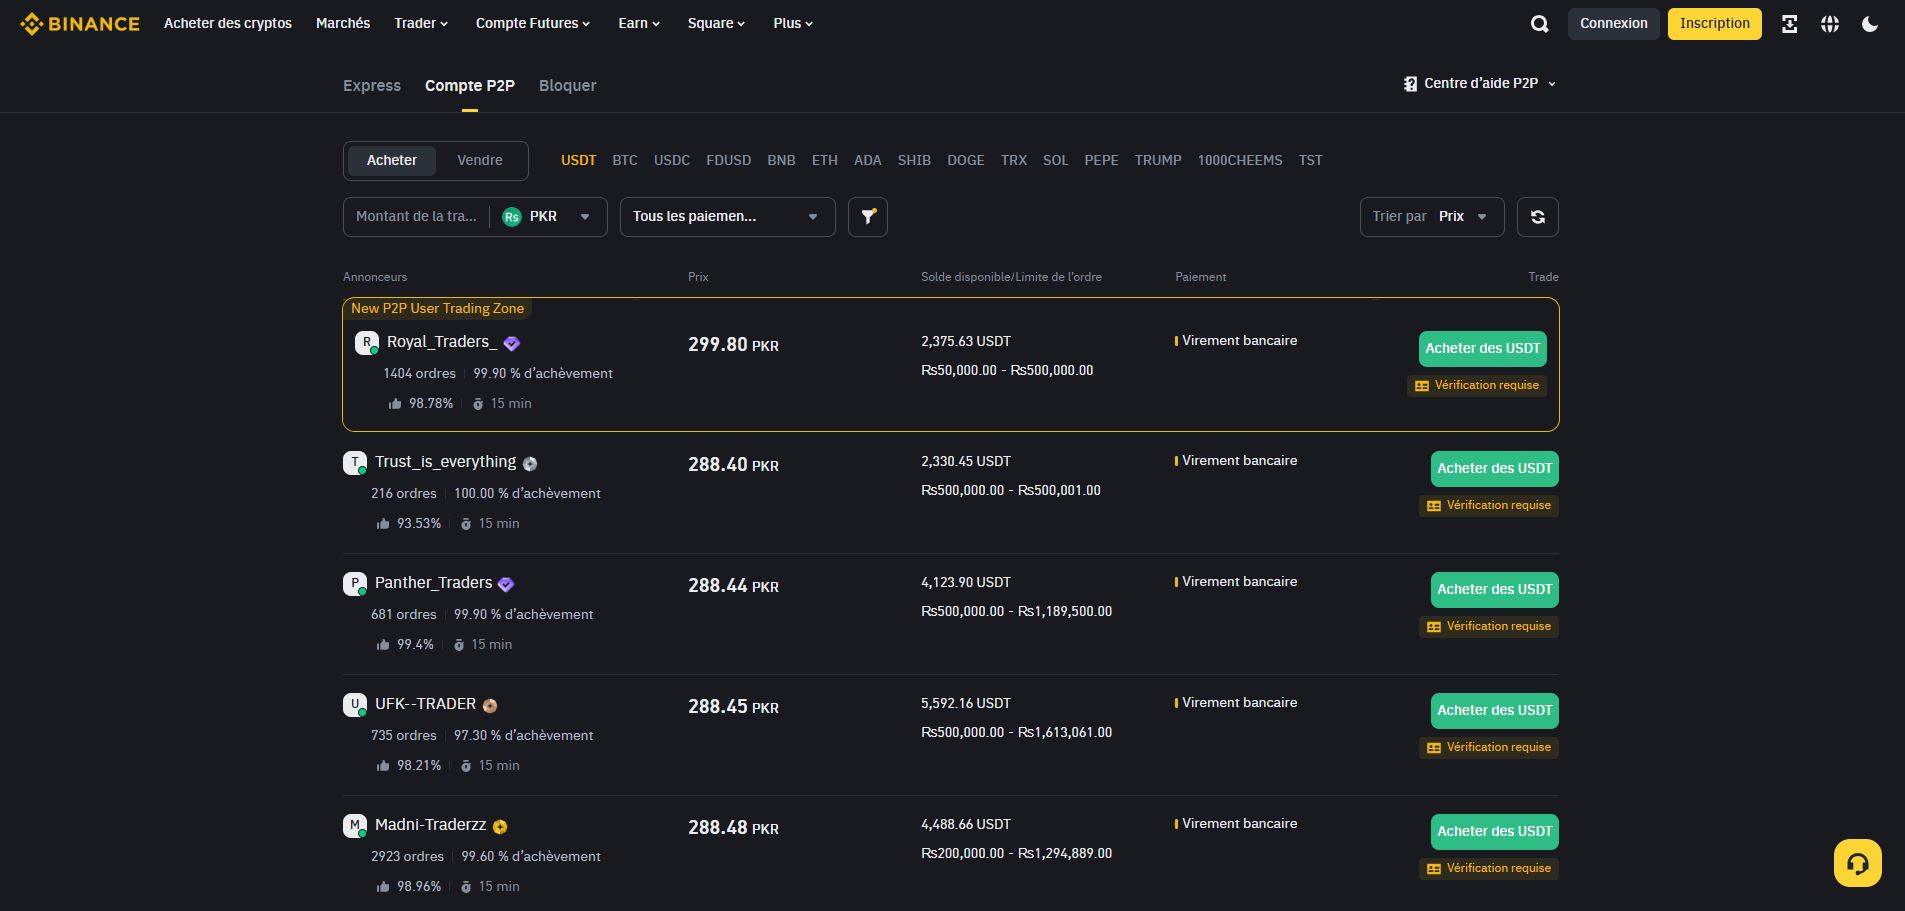Click Madni-Traderzz avatar icon

pos(355,826)
